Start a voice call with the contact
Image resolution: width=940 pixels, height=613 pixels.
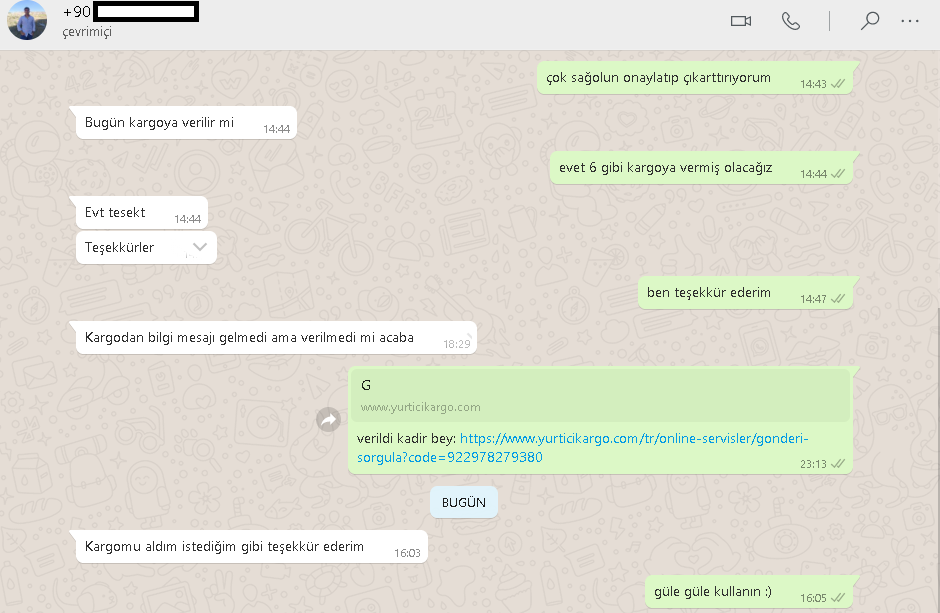tap(791, 22)
